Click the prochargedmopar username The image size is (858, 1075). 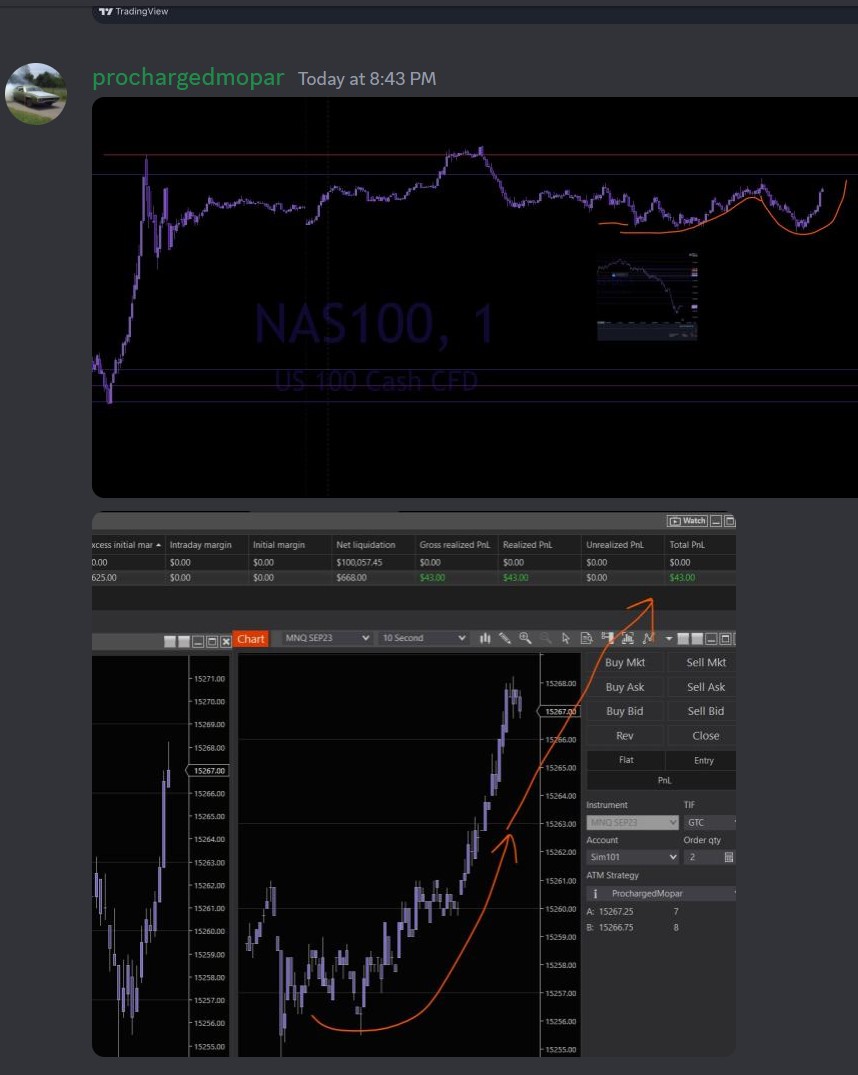click(x=188, y=78)
